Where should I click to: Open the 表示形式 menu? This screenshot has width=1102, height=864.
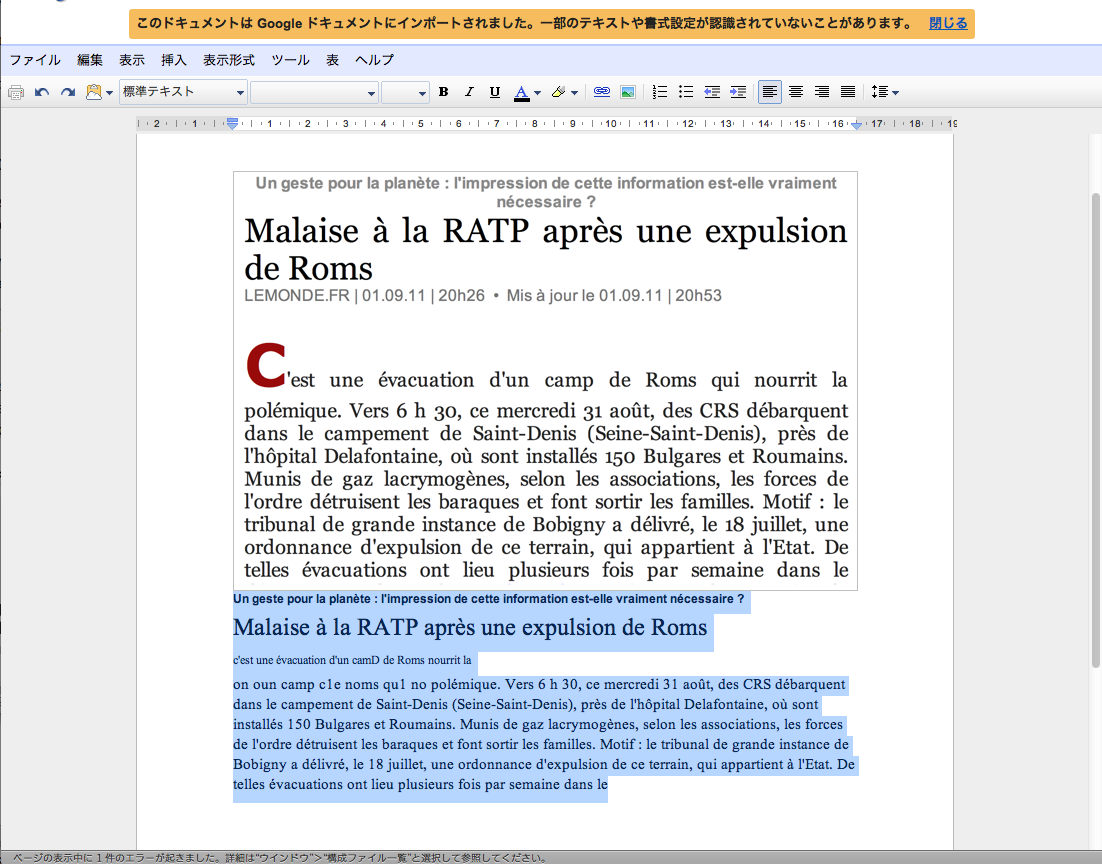(x=229, y=60)
